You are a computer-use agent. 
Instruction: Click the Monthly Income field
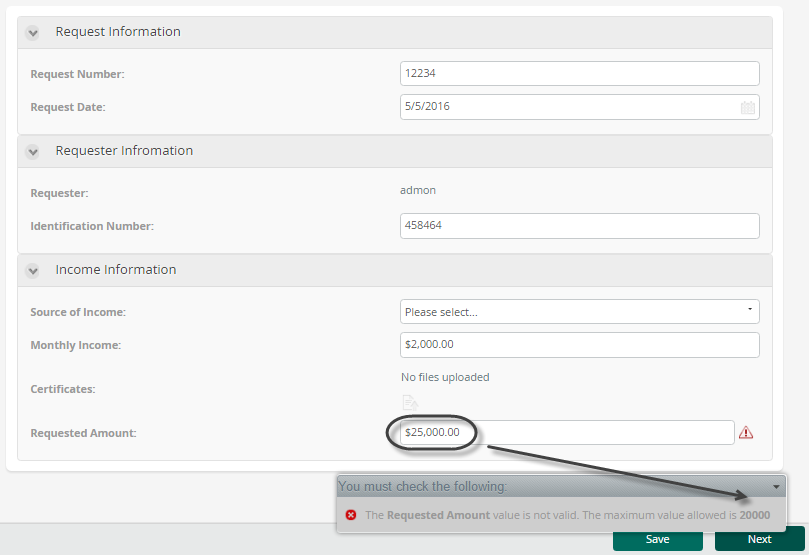point(579,345)
